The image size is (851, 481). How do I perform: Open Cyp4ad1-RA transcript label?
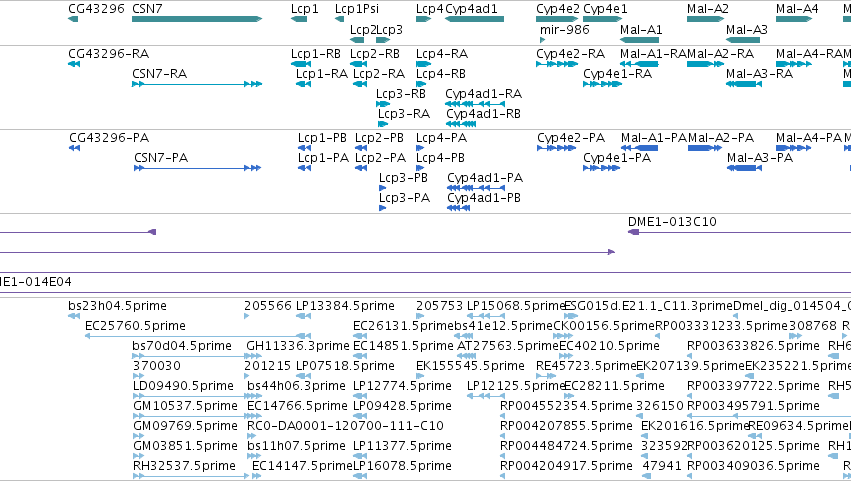(x=484, y=93)
